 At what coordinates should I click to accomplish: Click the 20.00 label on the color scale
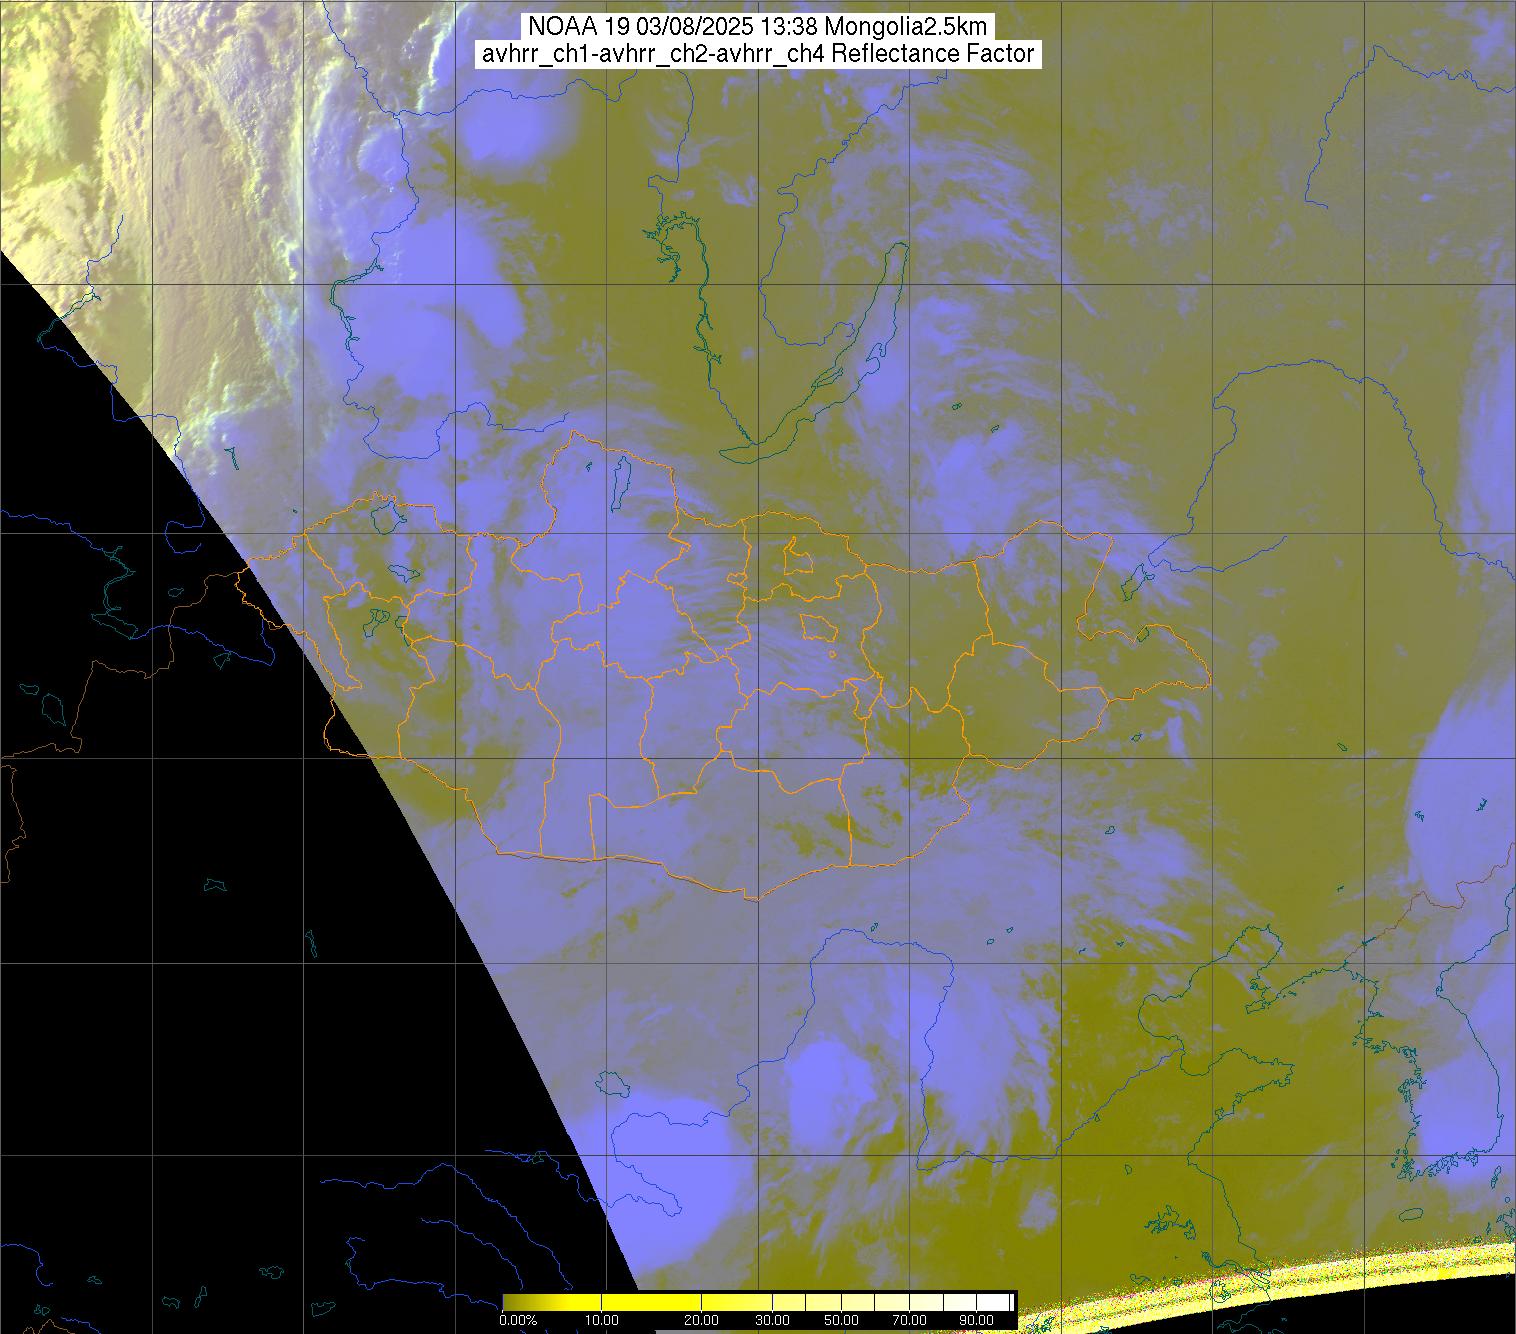(701, 1321)
